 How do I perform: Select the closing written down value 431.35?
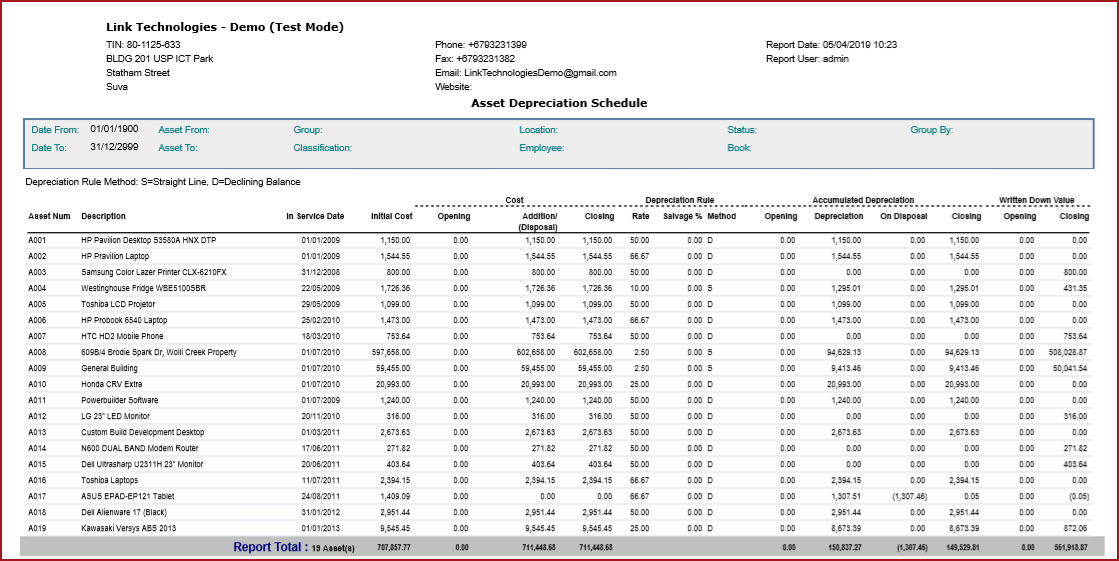(x=1074, y=288)
